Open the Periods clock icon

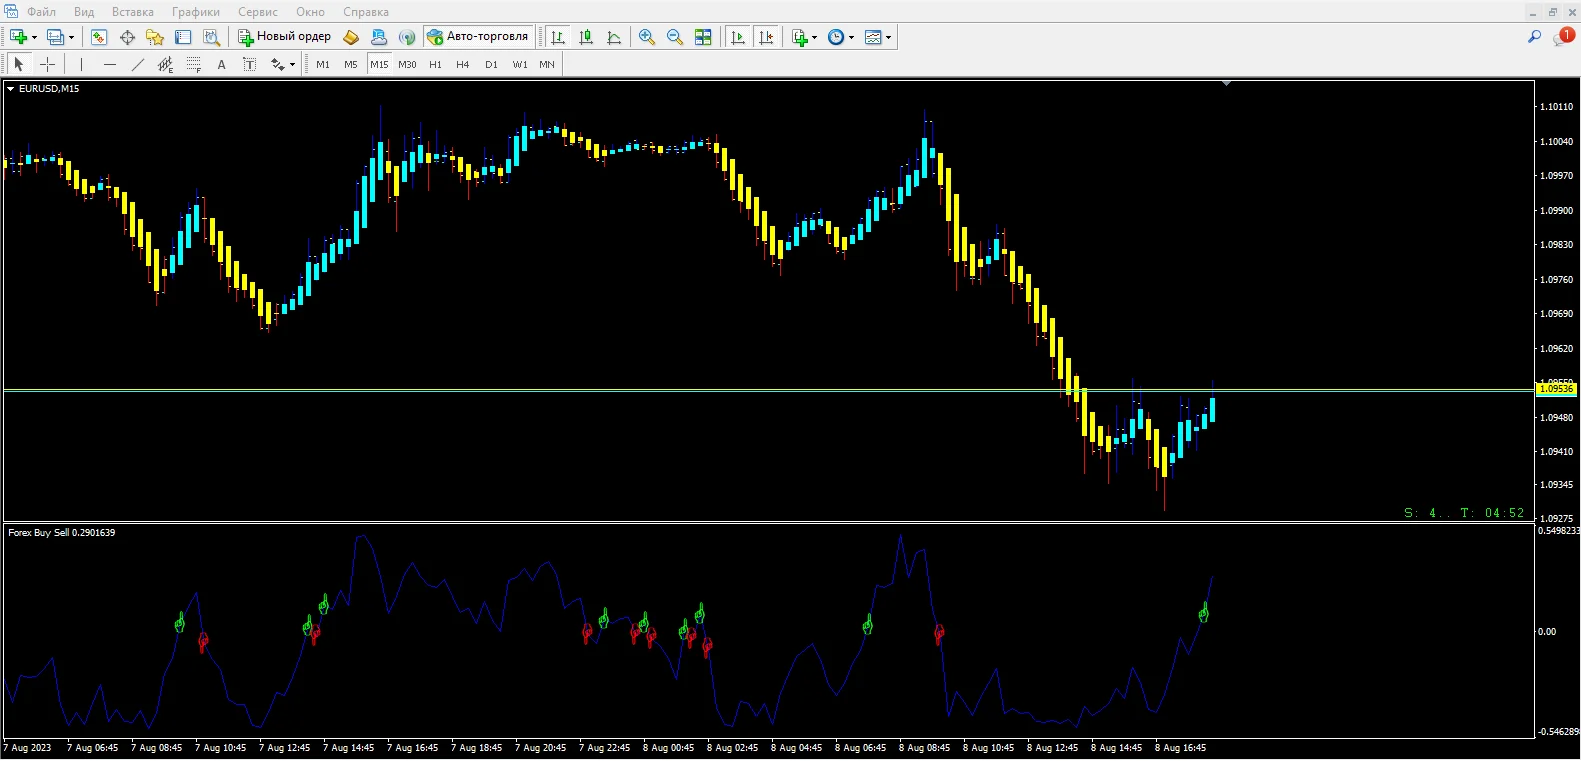pyautogui.click(x=836, y=37)
